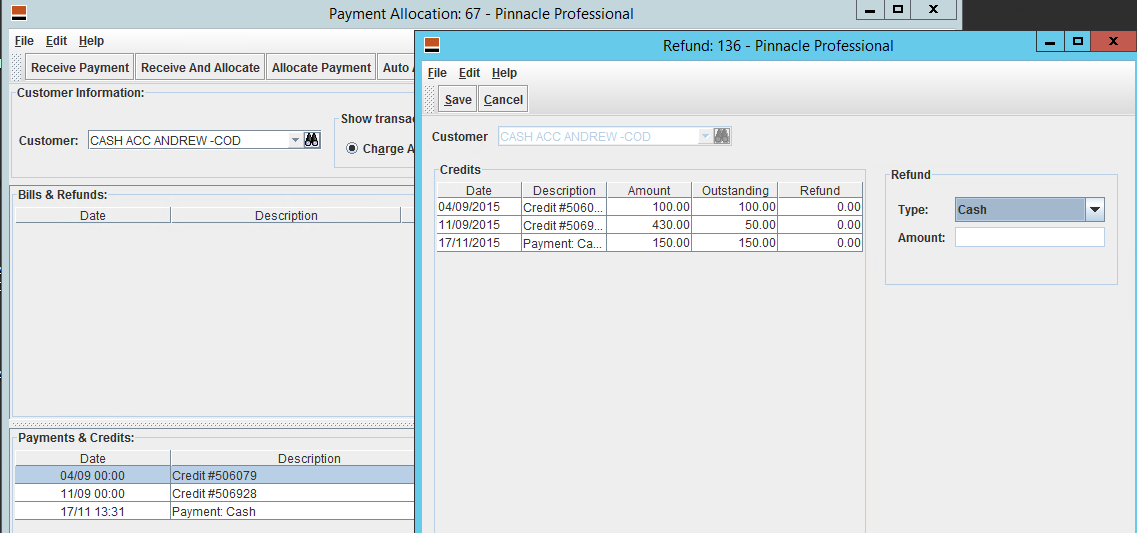Open Customer dropdown in Payment Allocation
Image resolution: width=1137 pixels, height=533 pixels.
(x=295, y=141)
